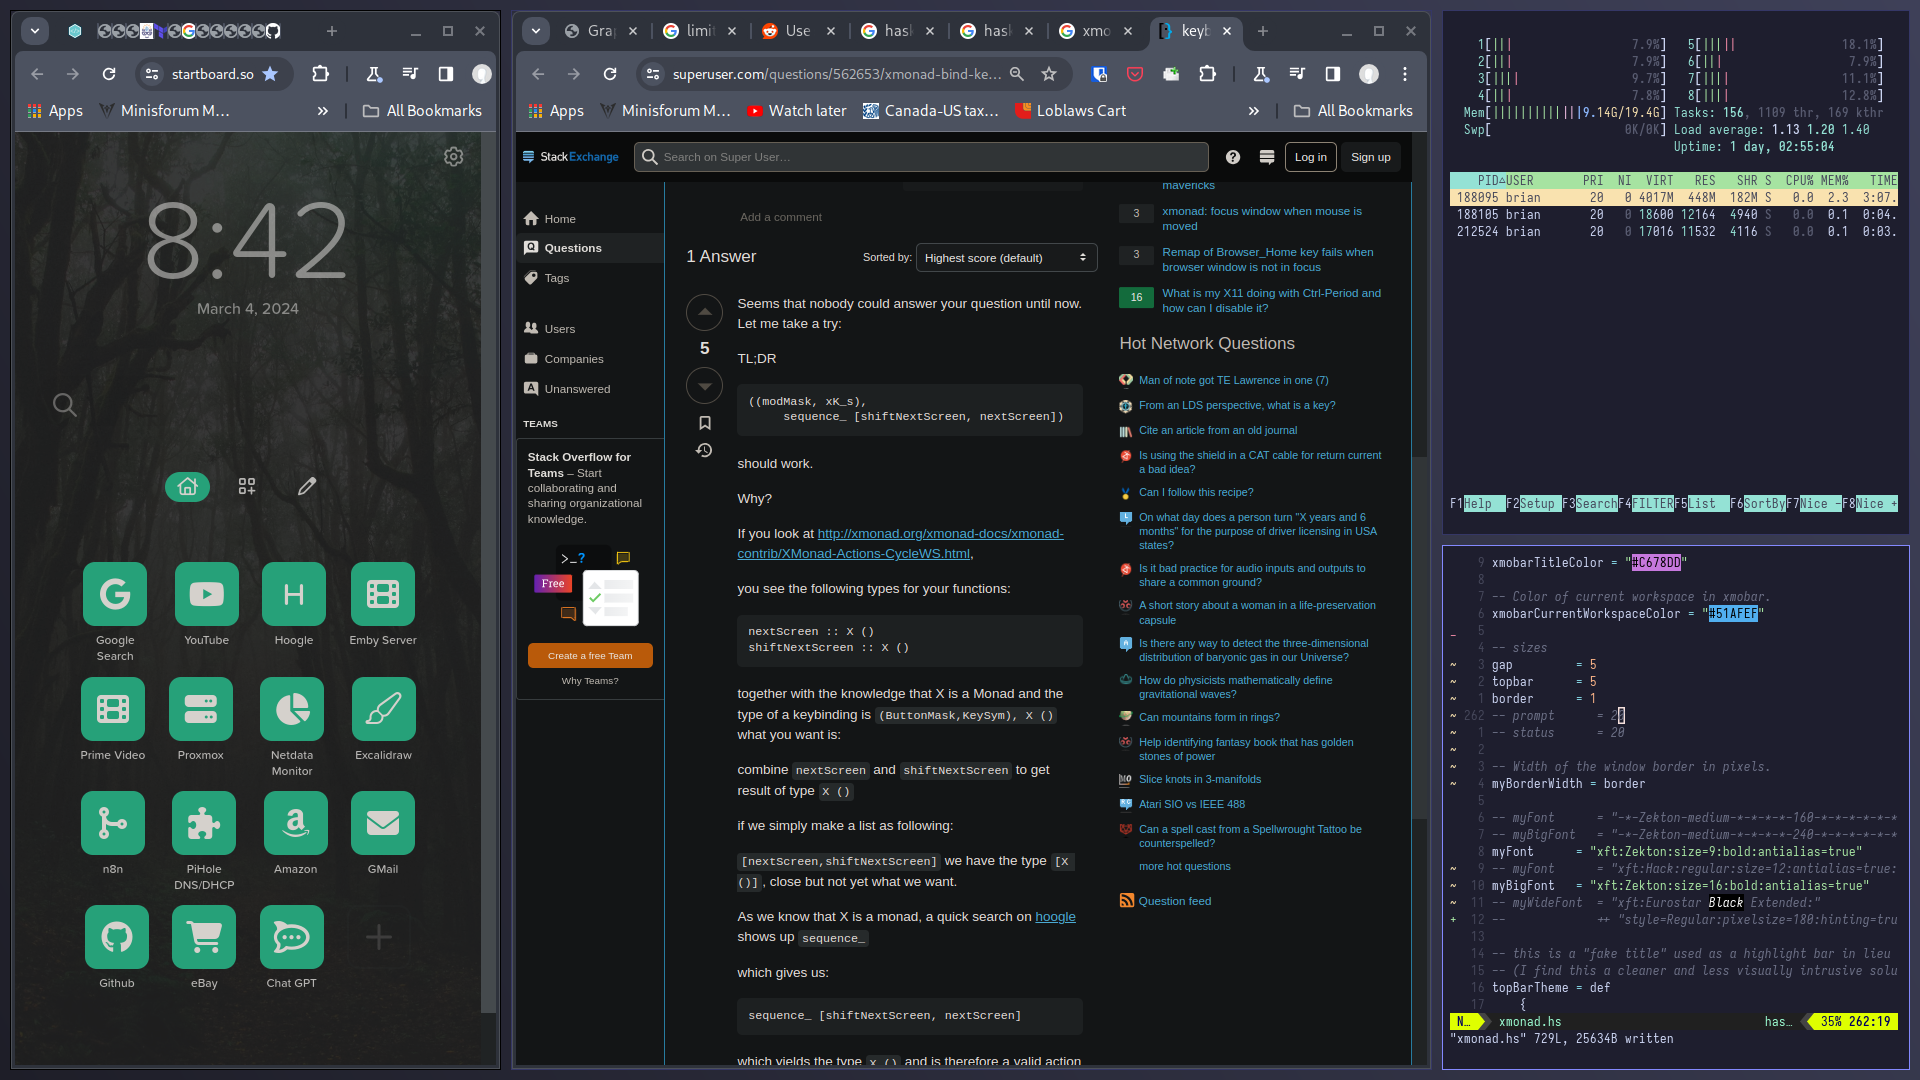Show hidden bookmarks chevron in startboard window
The width and height of the screenshot is (1920, 1080).
coord(323,111)
